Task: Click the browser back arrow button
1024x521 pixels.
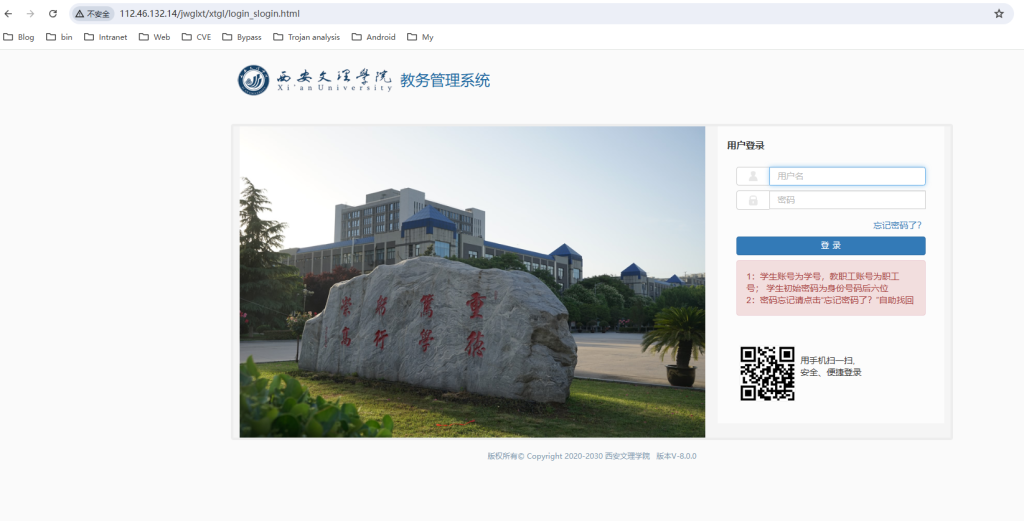Action: (x=9, y=14)
